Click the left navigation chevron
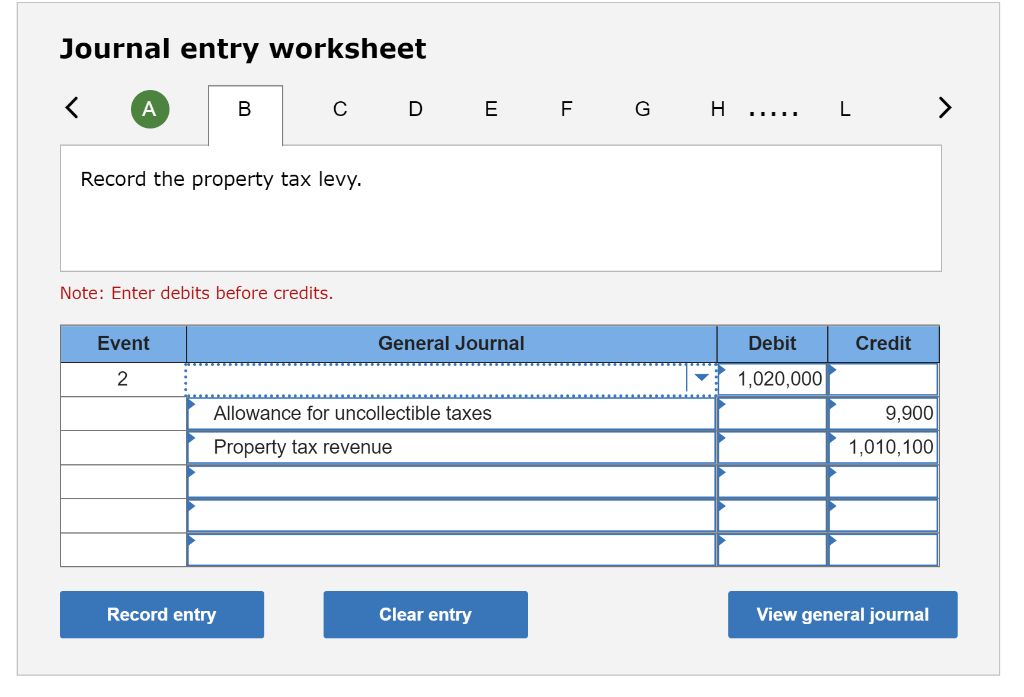The image size is (1024, 697). (x=71, y=108)
